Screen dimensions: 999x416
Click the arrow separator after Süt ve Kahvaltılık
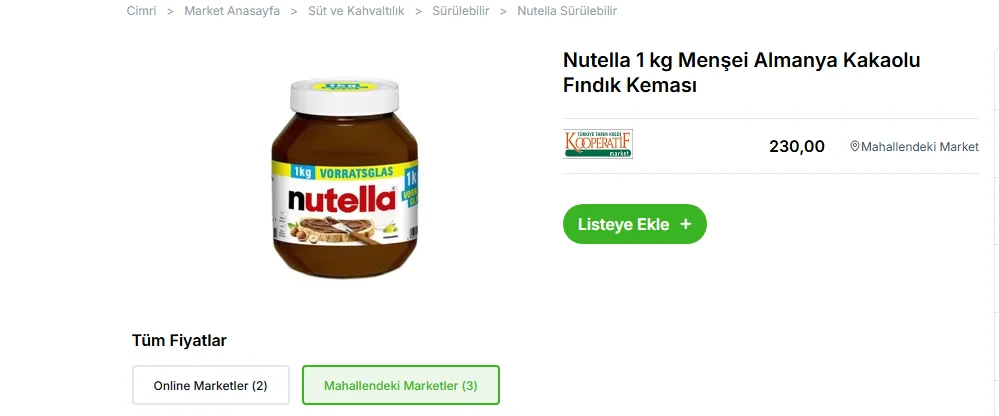(x=419, y=11)
